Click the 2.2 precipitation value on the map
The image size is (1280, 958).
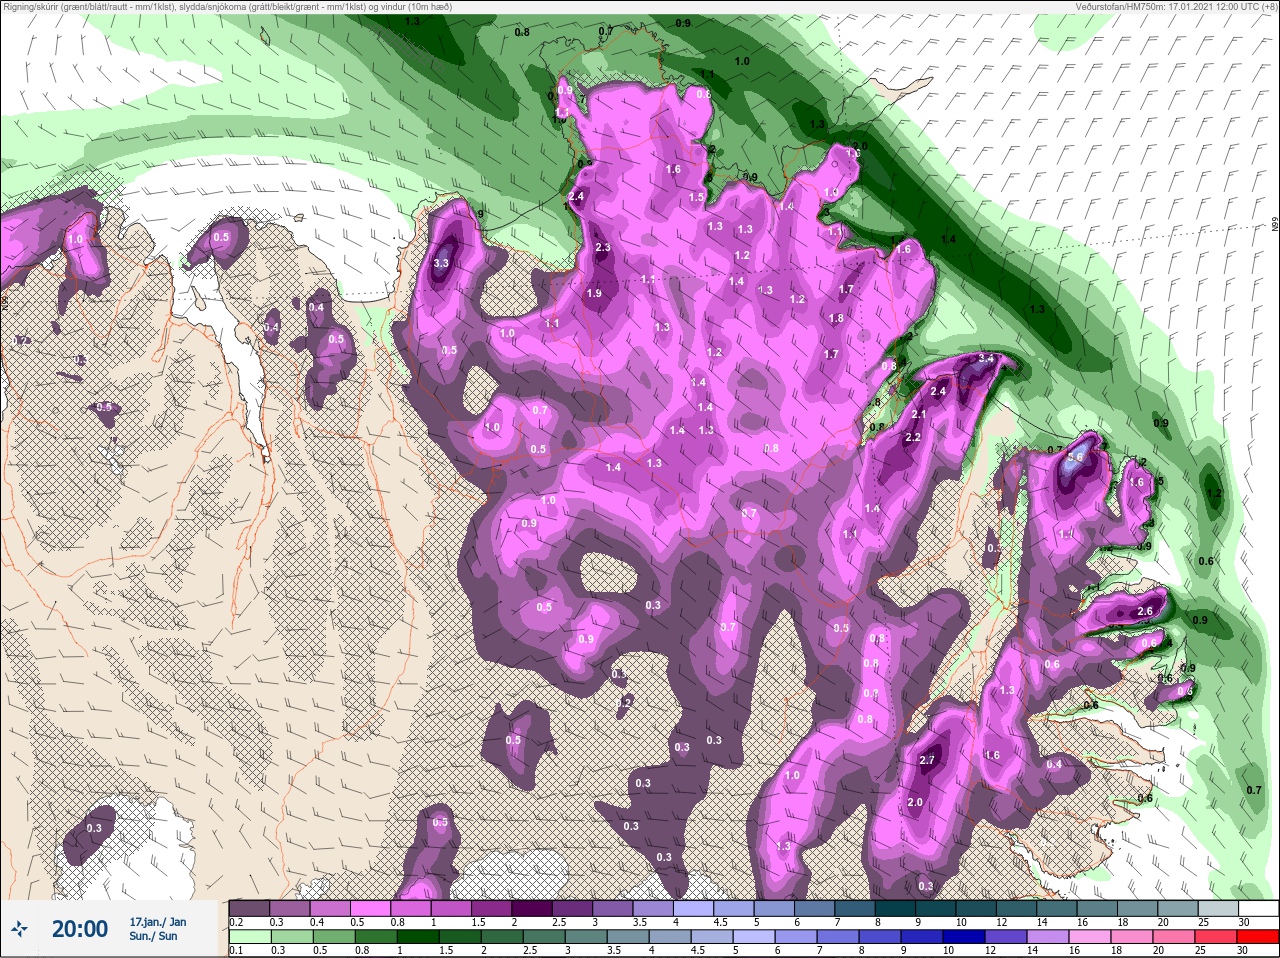pos(912,438)
